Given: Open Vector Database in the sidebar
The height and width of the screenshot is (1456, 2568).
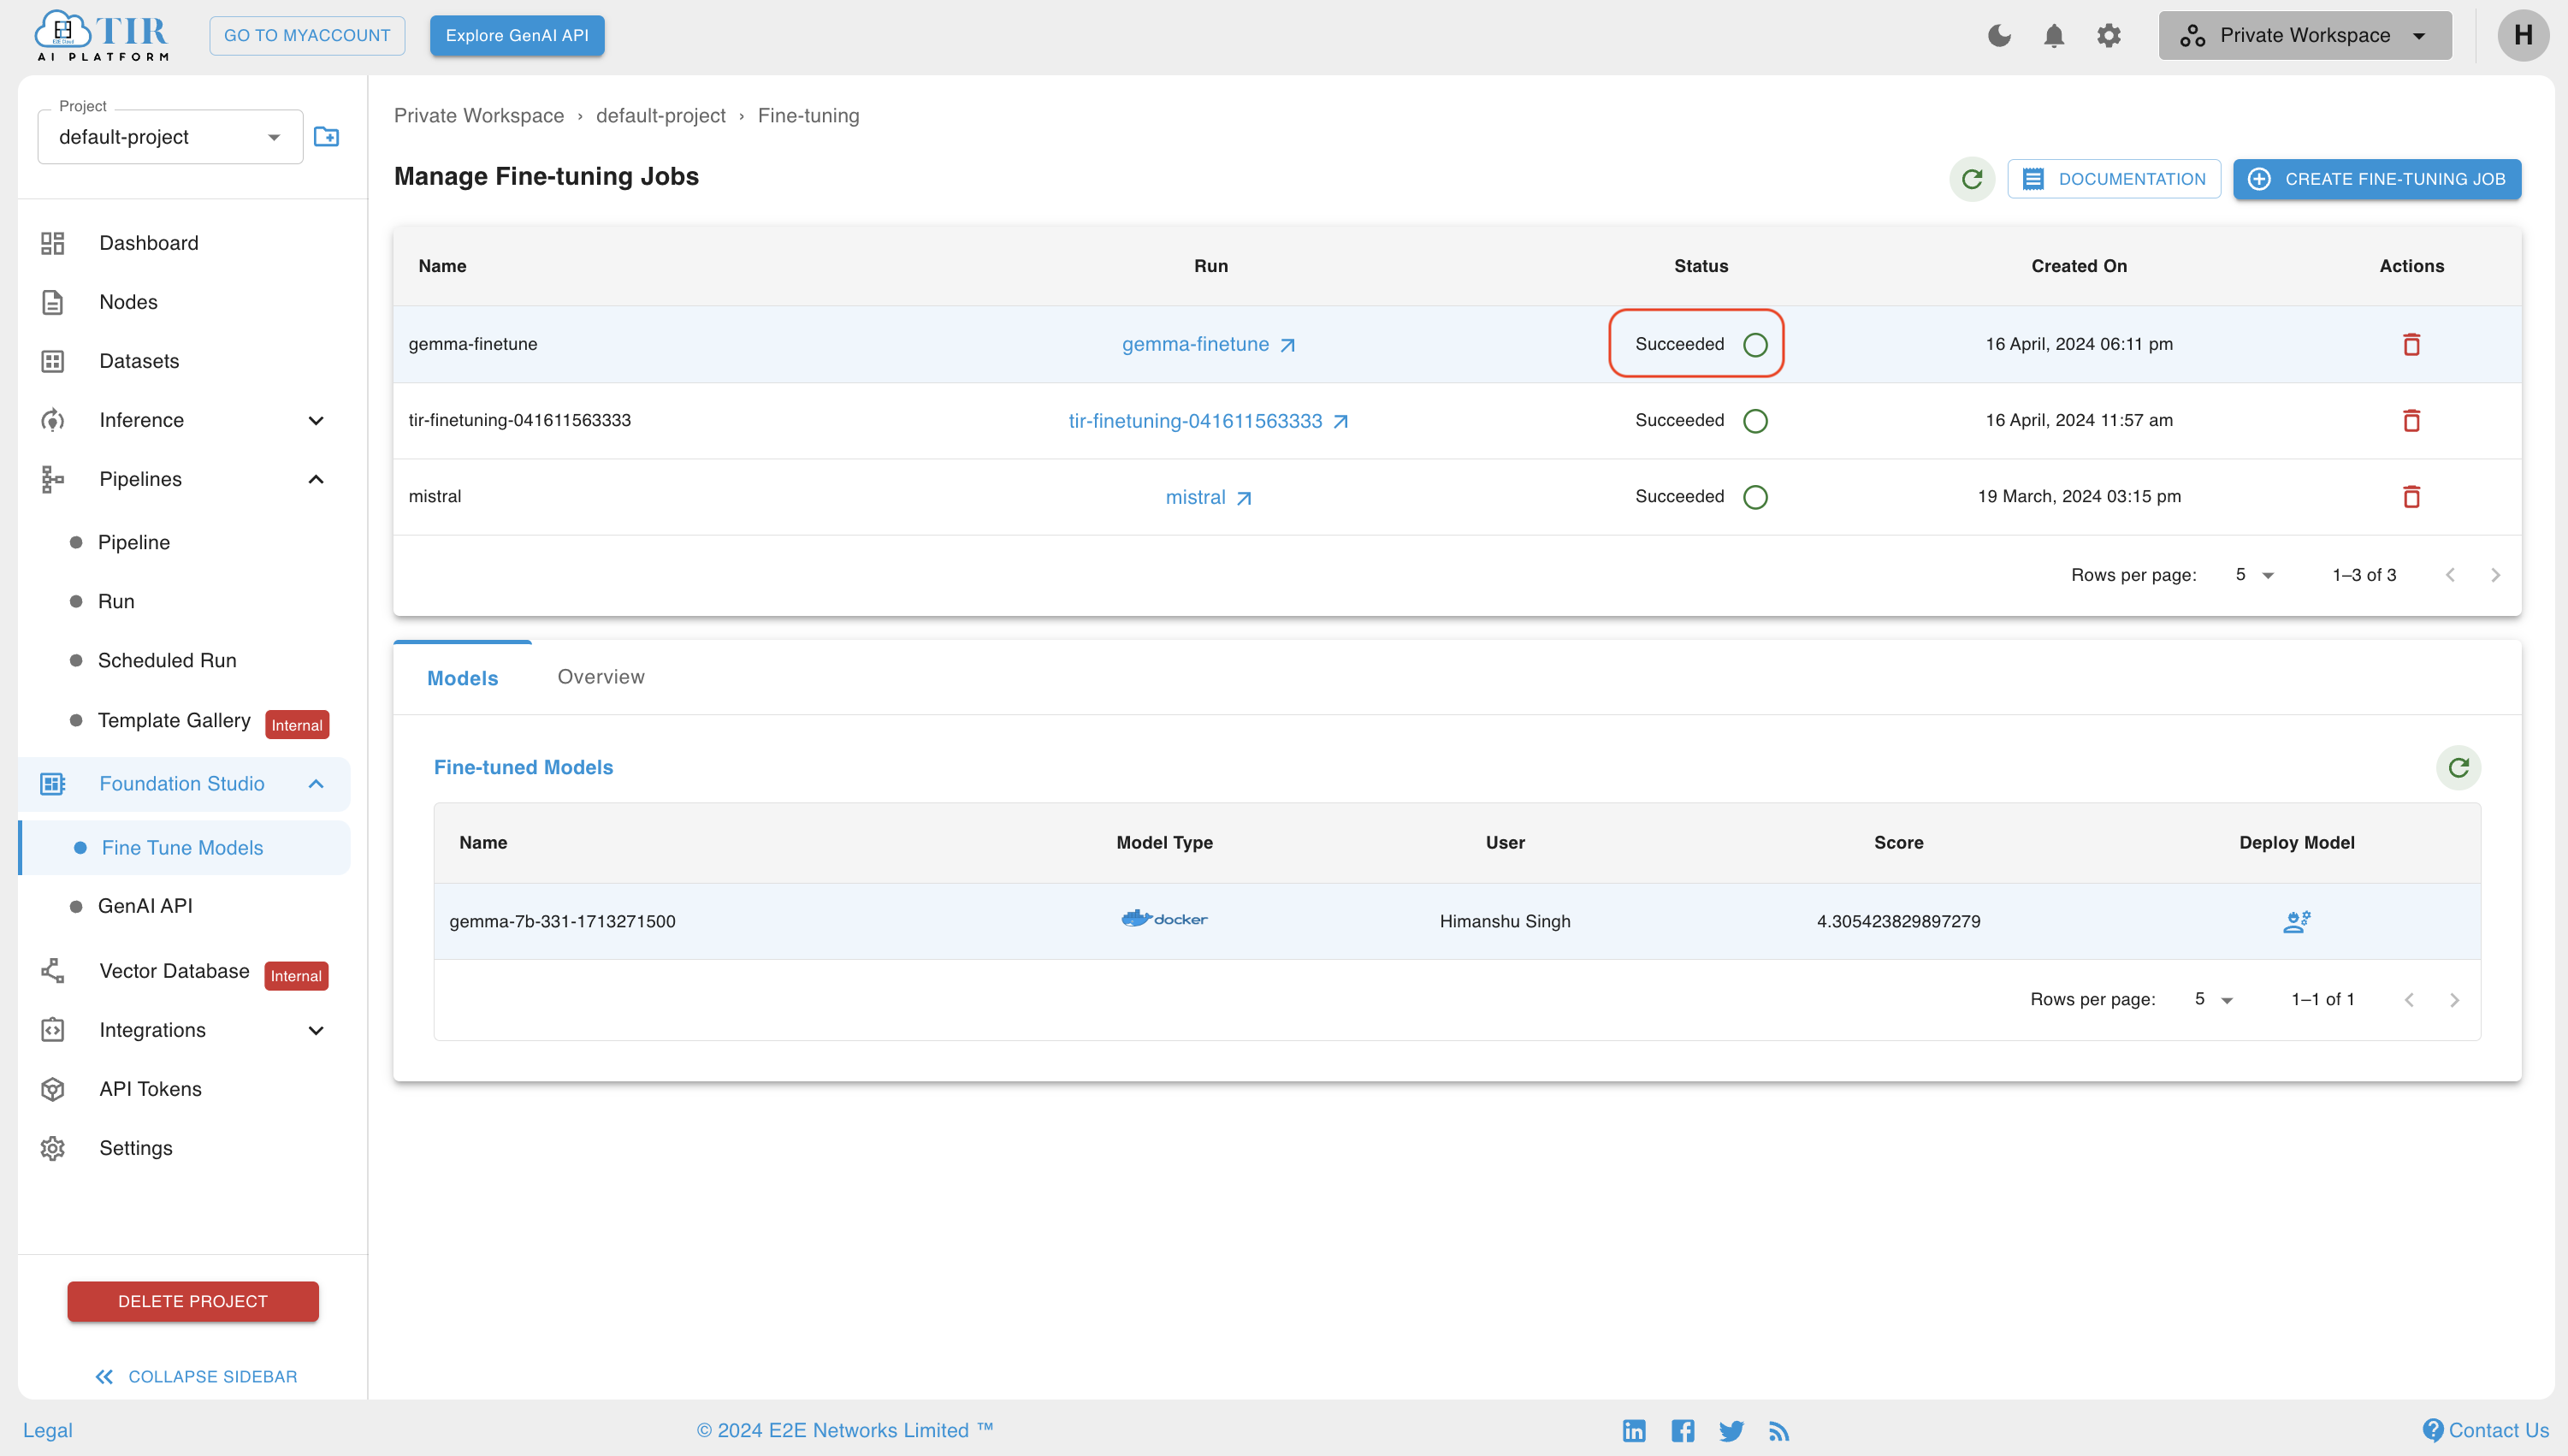Looking at the screenshot, I should [185, 972].
